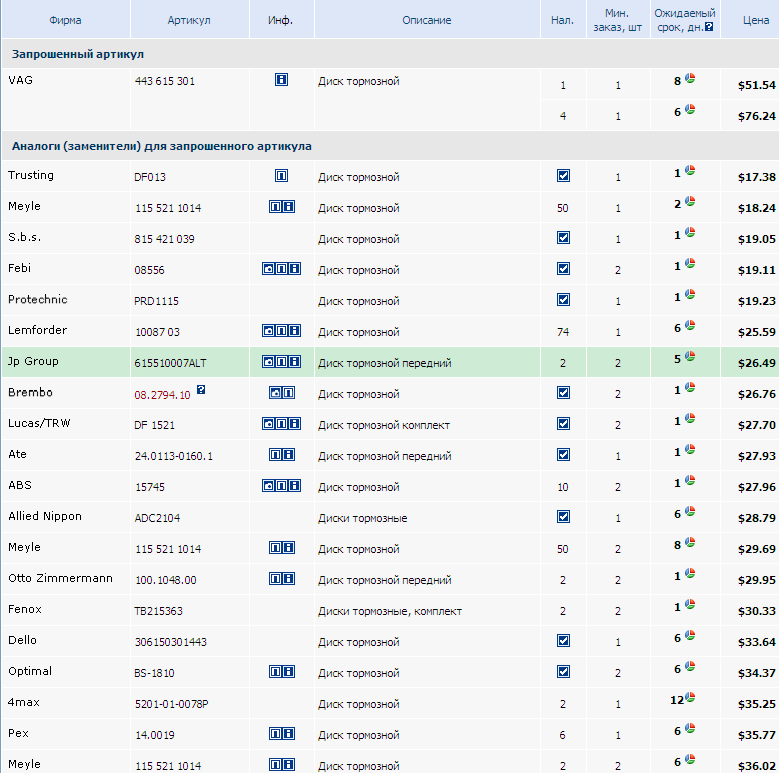Toggle availability checkbox in the Lucas/TRW row
The height and width of the screenshot is (773, 779).
point(563,423)
